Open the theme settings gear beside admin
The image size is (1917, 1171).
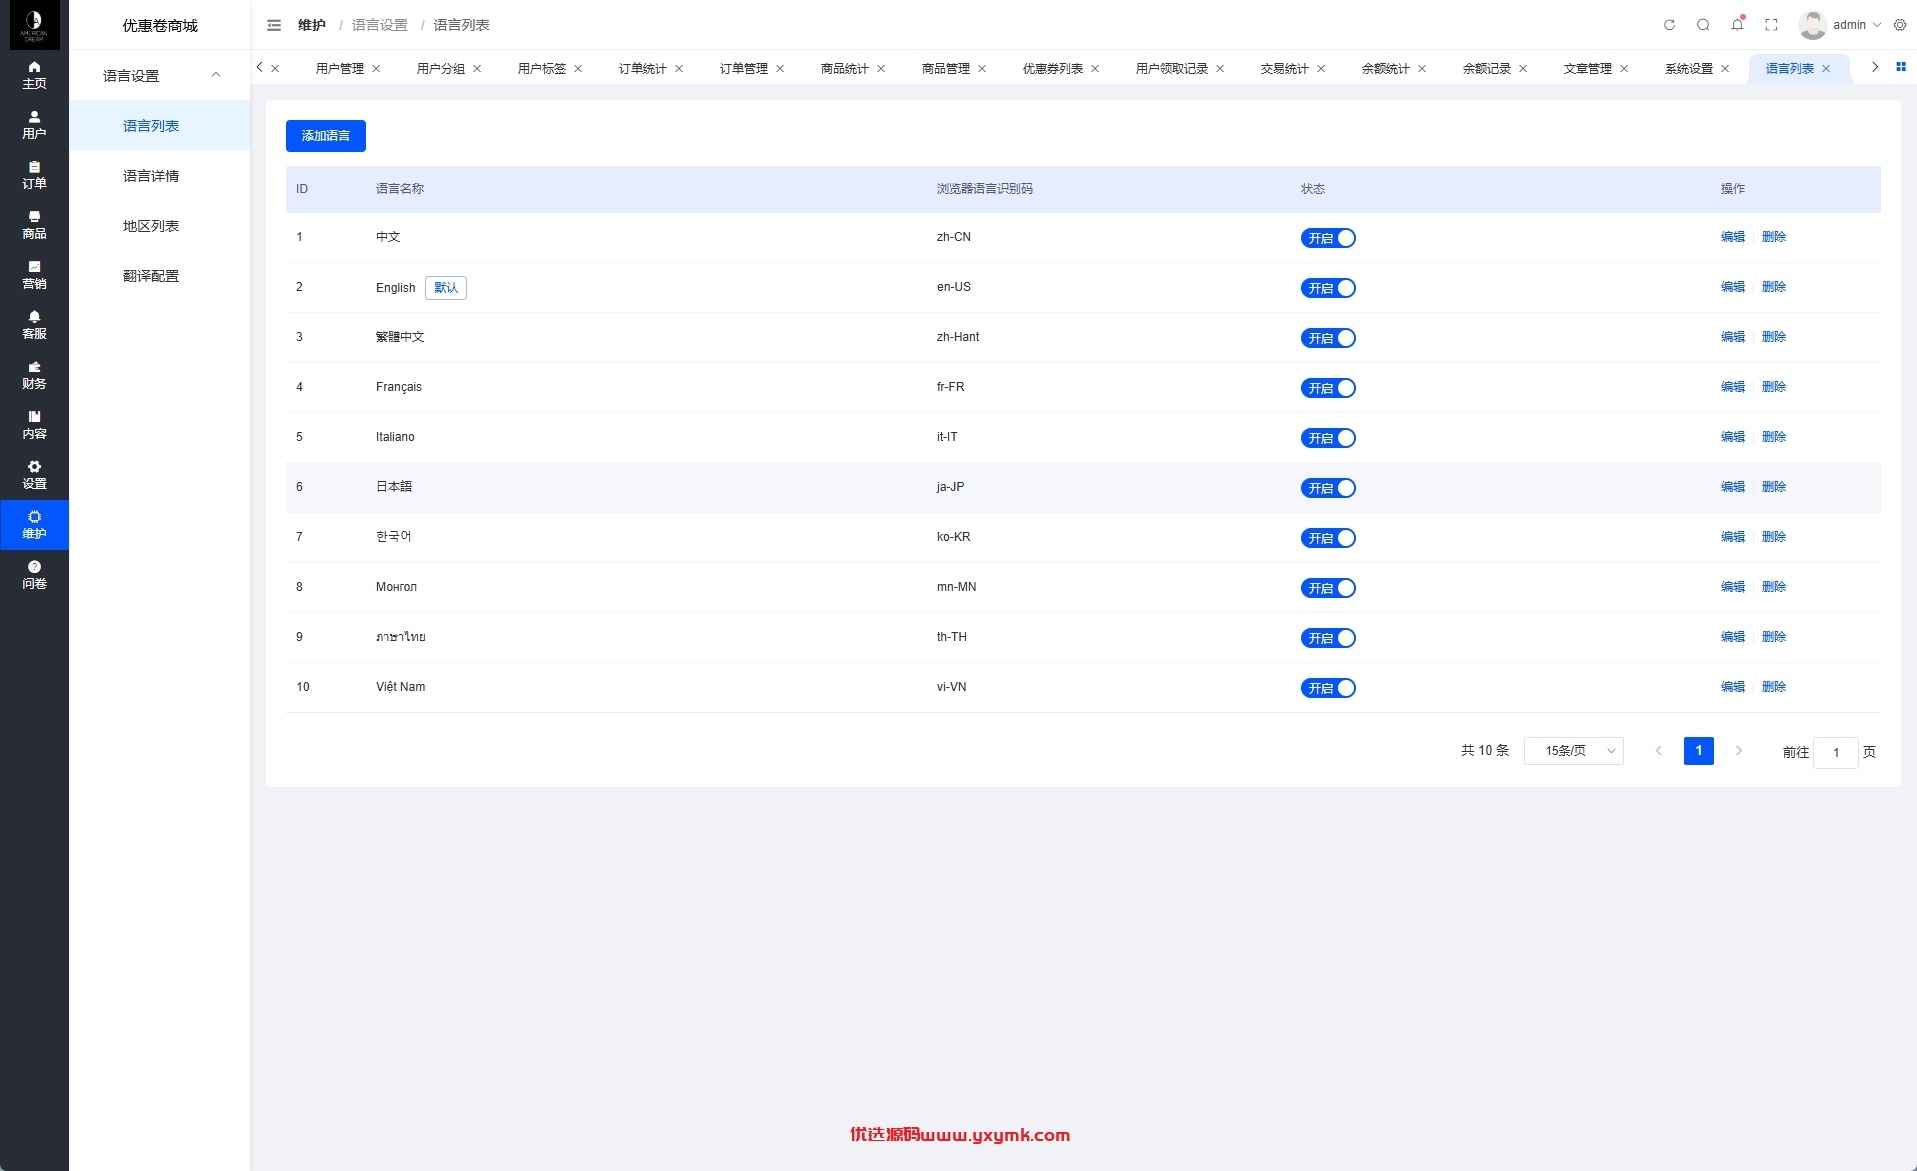coord(1900,25)
